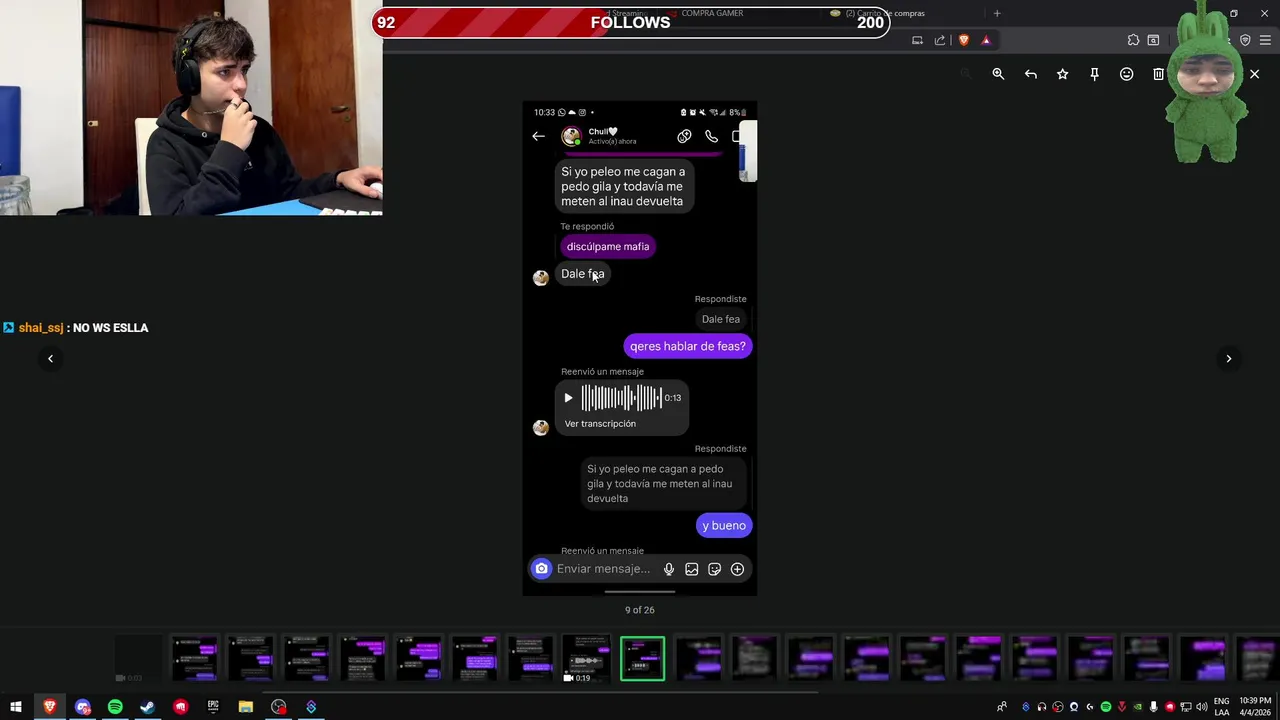Image resolution: width=1280 pixels, height=720 pixels.
Task: Click the 'y bueno' sent message bubble
Action: tap(724, 526)
